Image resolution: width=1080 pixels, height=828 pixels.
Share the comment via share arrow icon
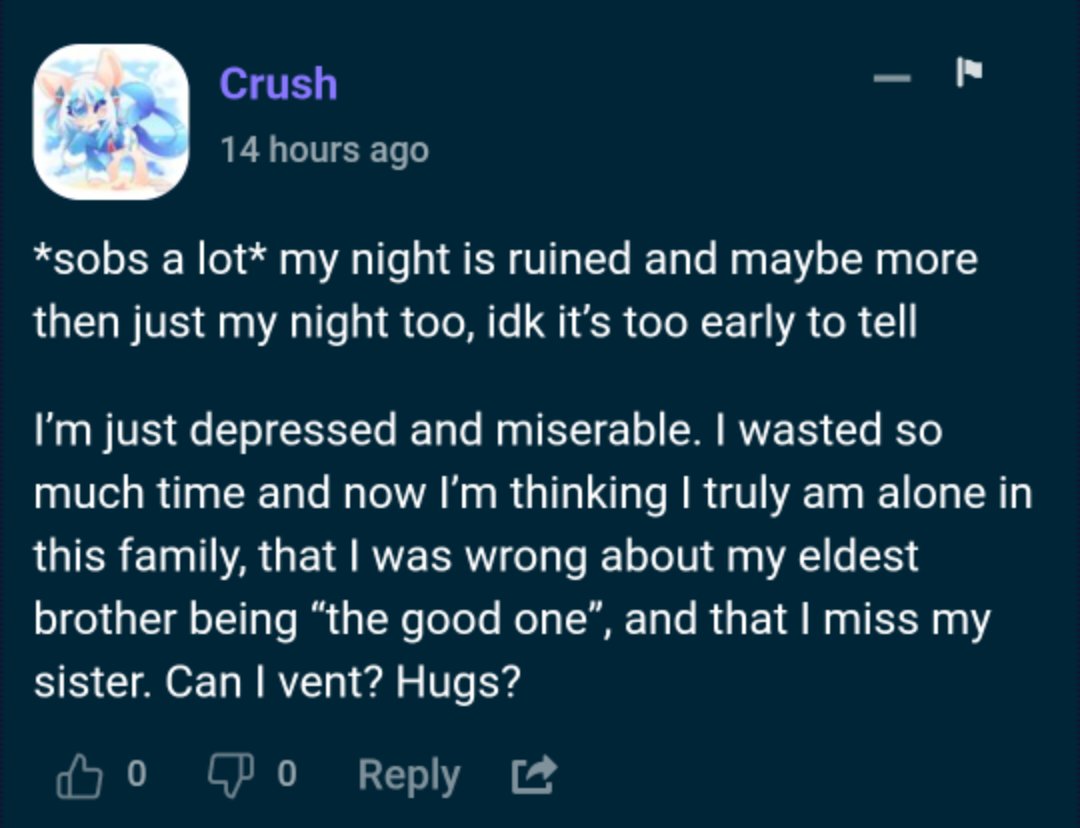click(534, 775)
